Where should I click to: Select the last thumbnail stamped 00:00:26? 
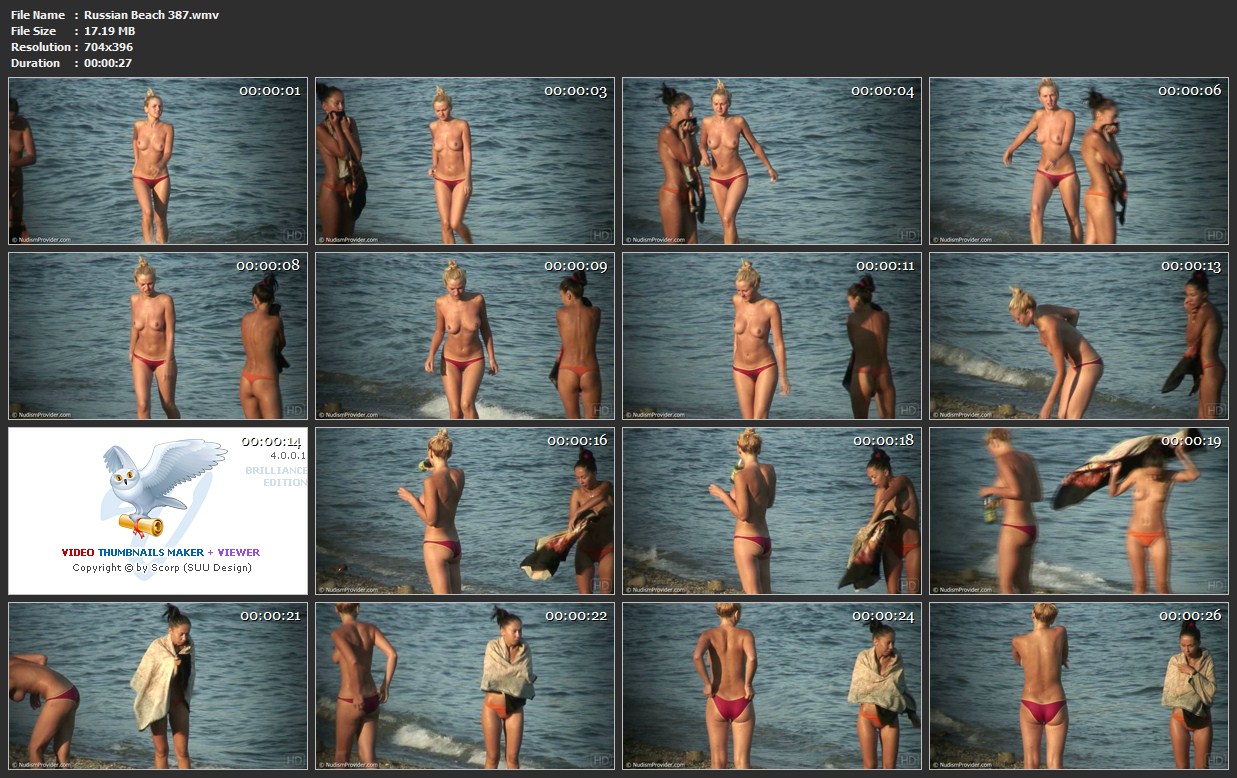(x=1079, y=685)
